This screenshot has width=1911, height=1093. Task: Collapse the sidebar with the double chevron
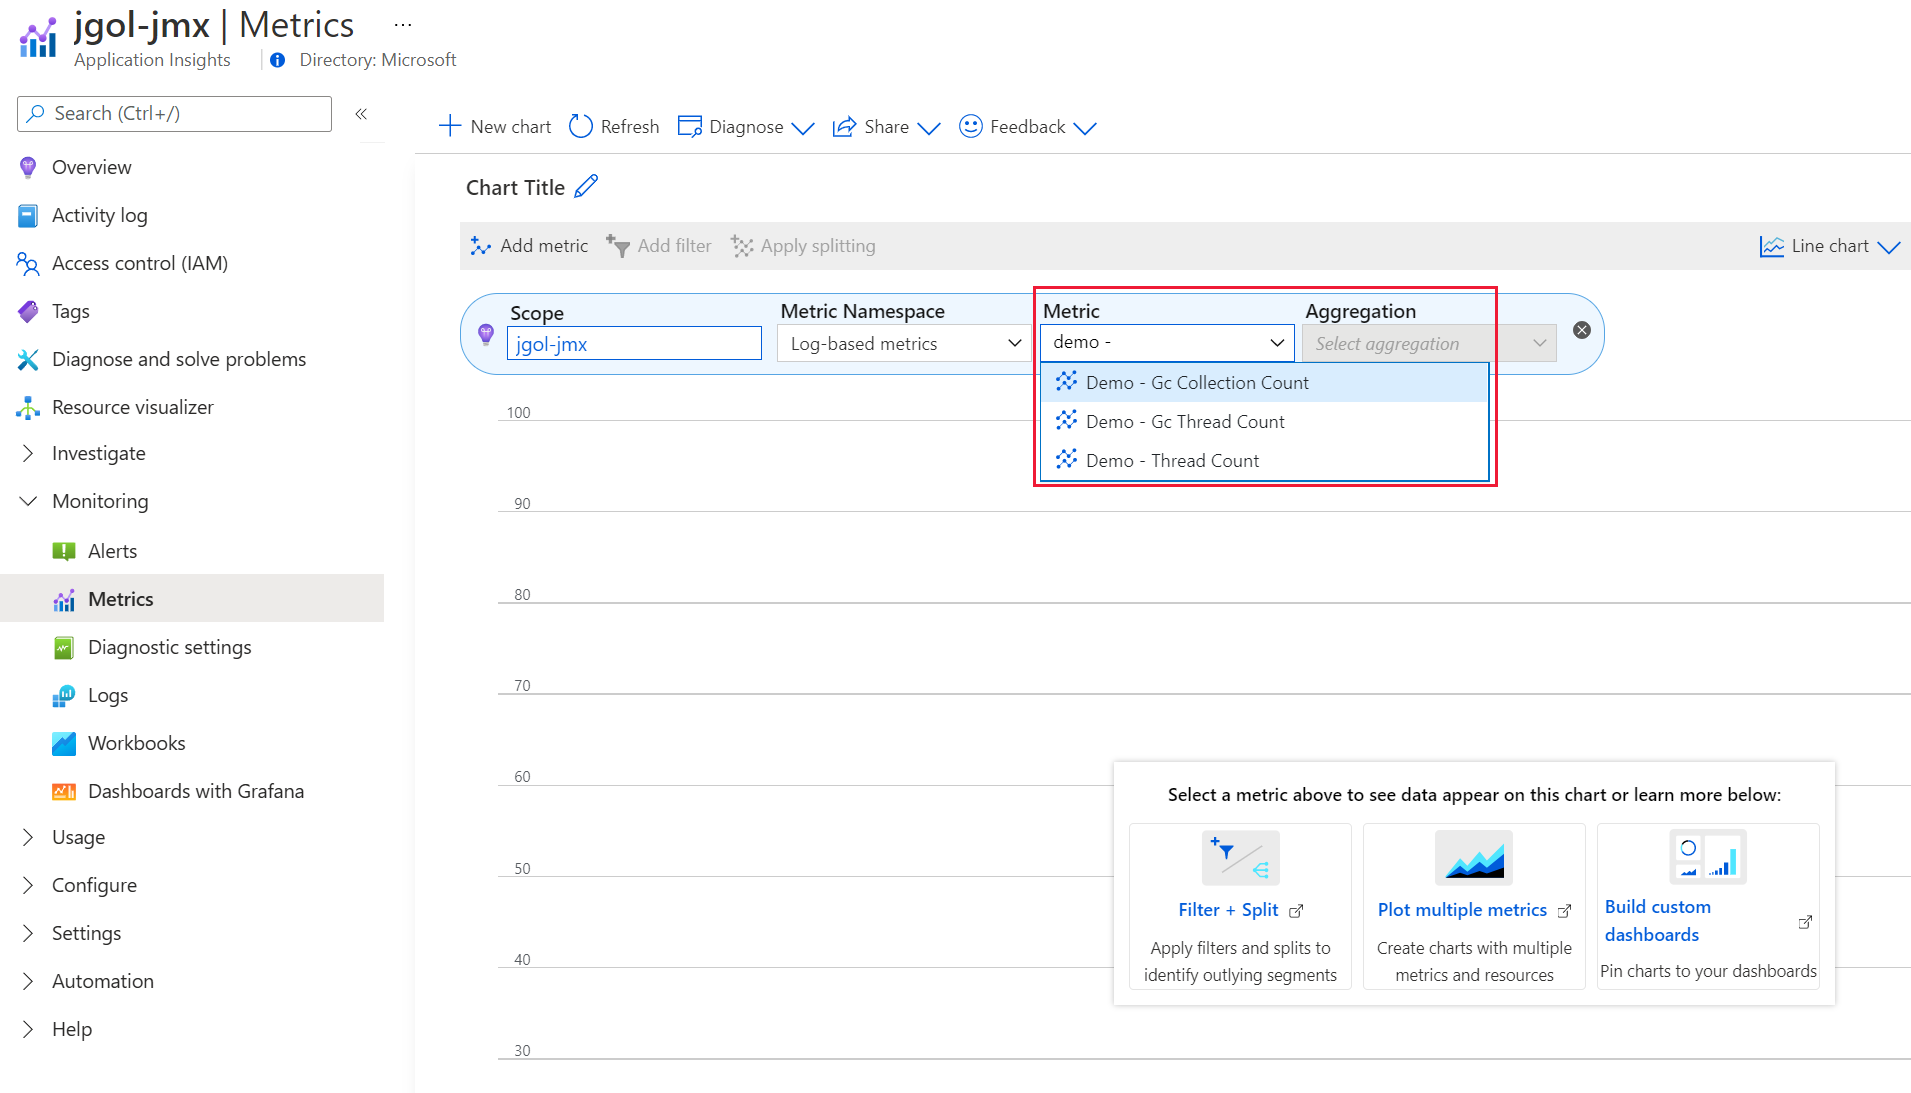[x=361, y=114]
